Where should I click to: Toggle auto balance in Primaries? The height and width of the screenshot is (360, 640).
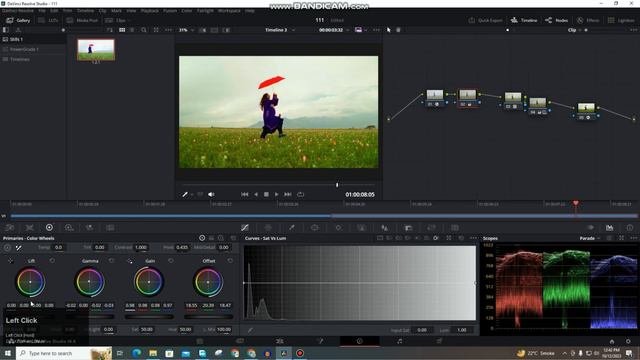coord(7,247)
